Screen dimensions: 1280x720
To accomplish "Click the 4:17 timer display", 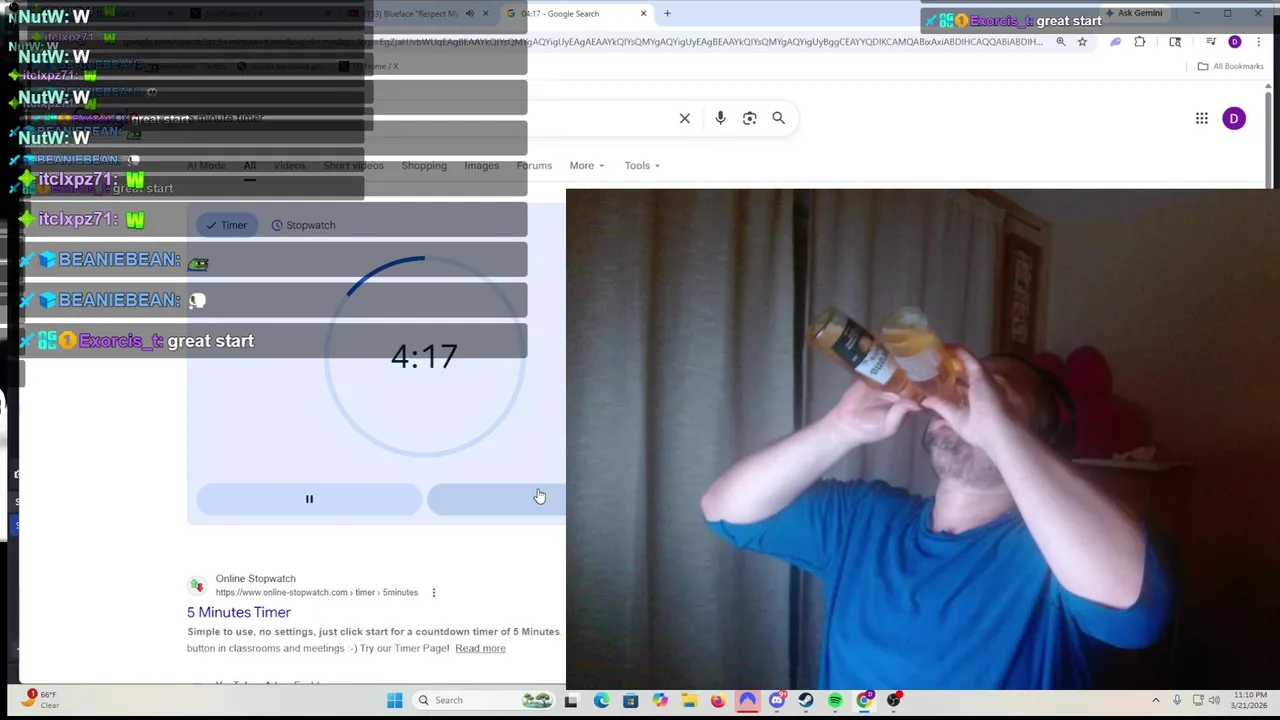I will click(x=424, y=356).
